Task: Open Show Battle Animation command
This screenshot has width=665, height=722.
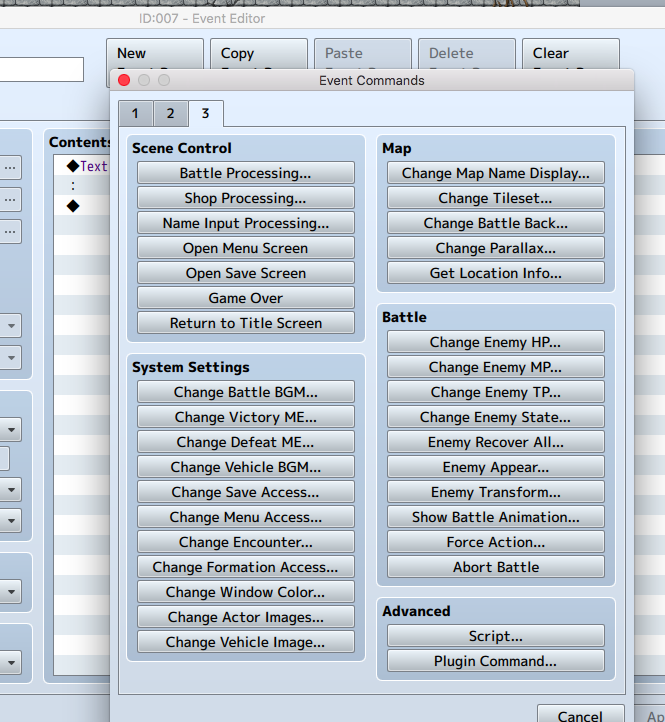Action: point(496,517)
